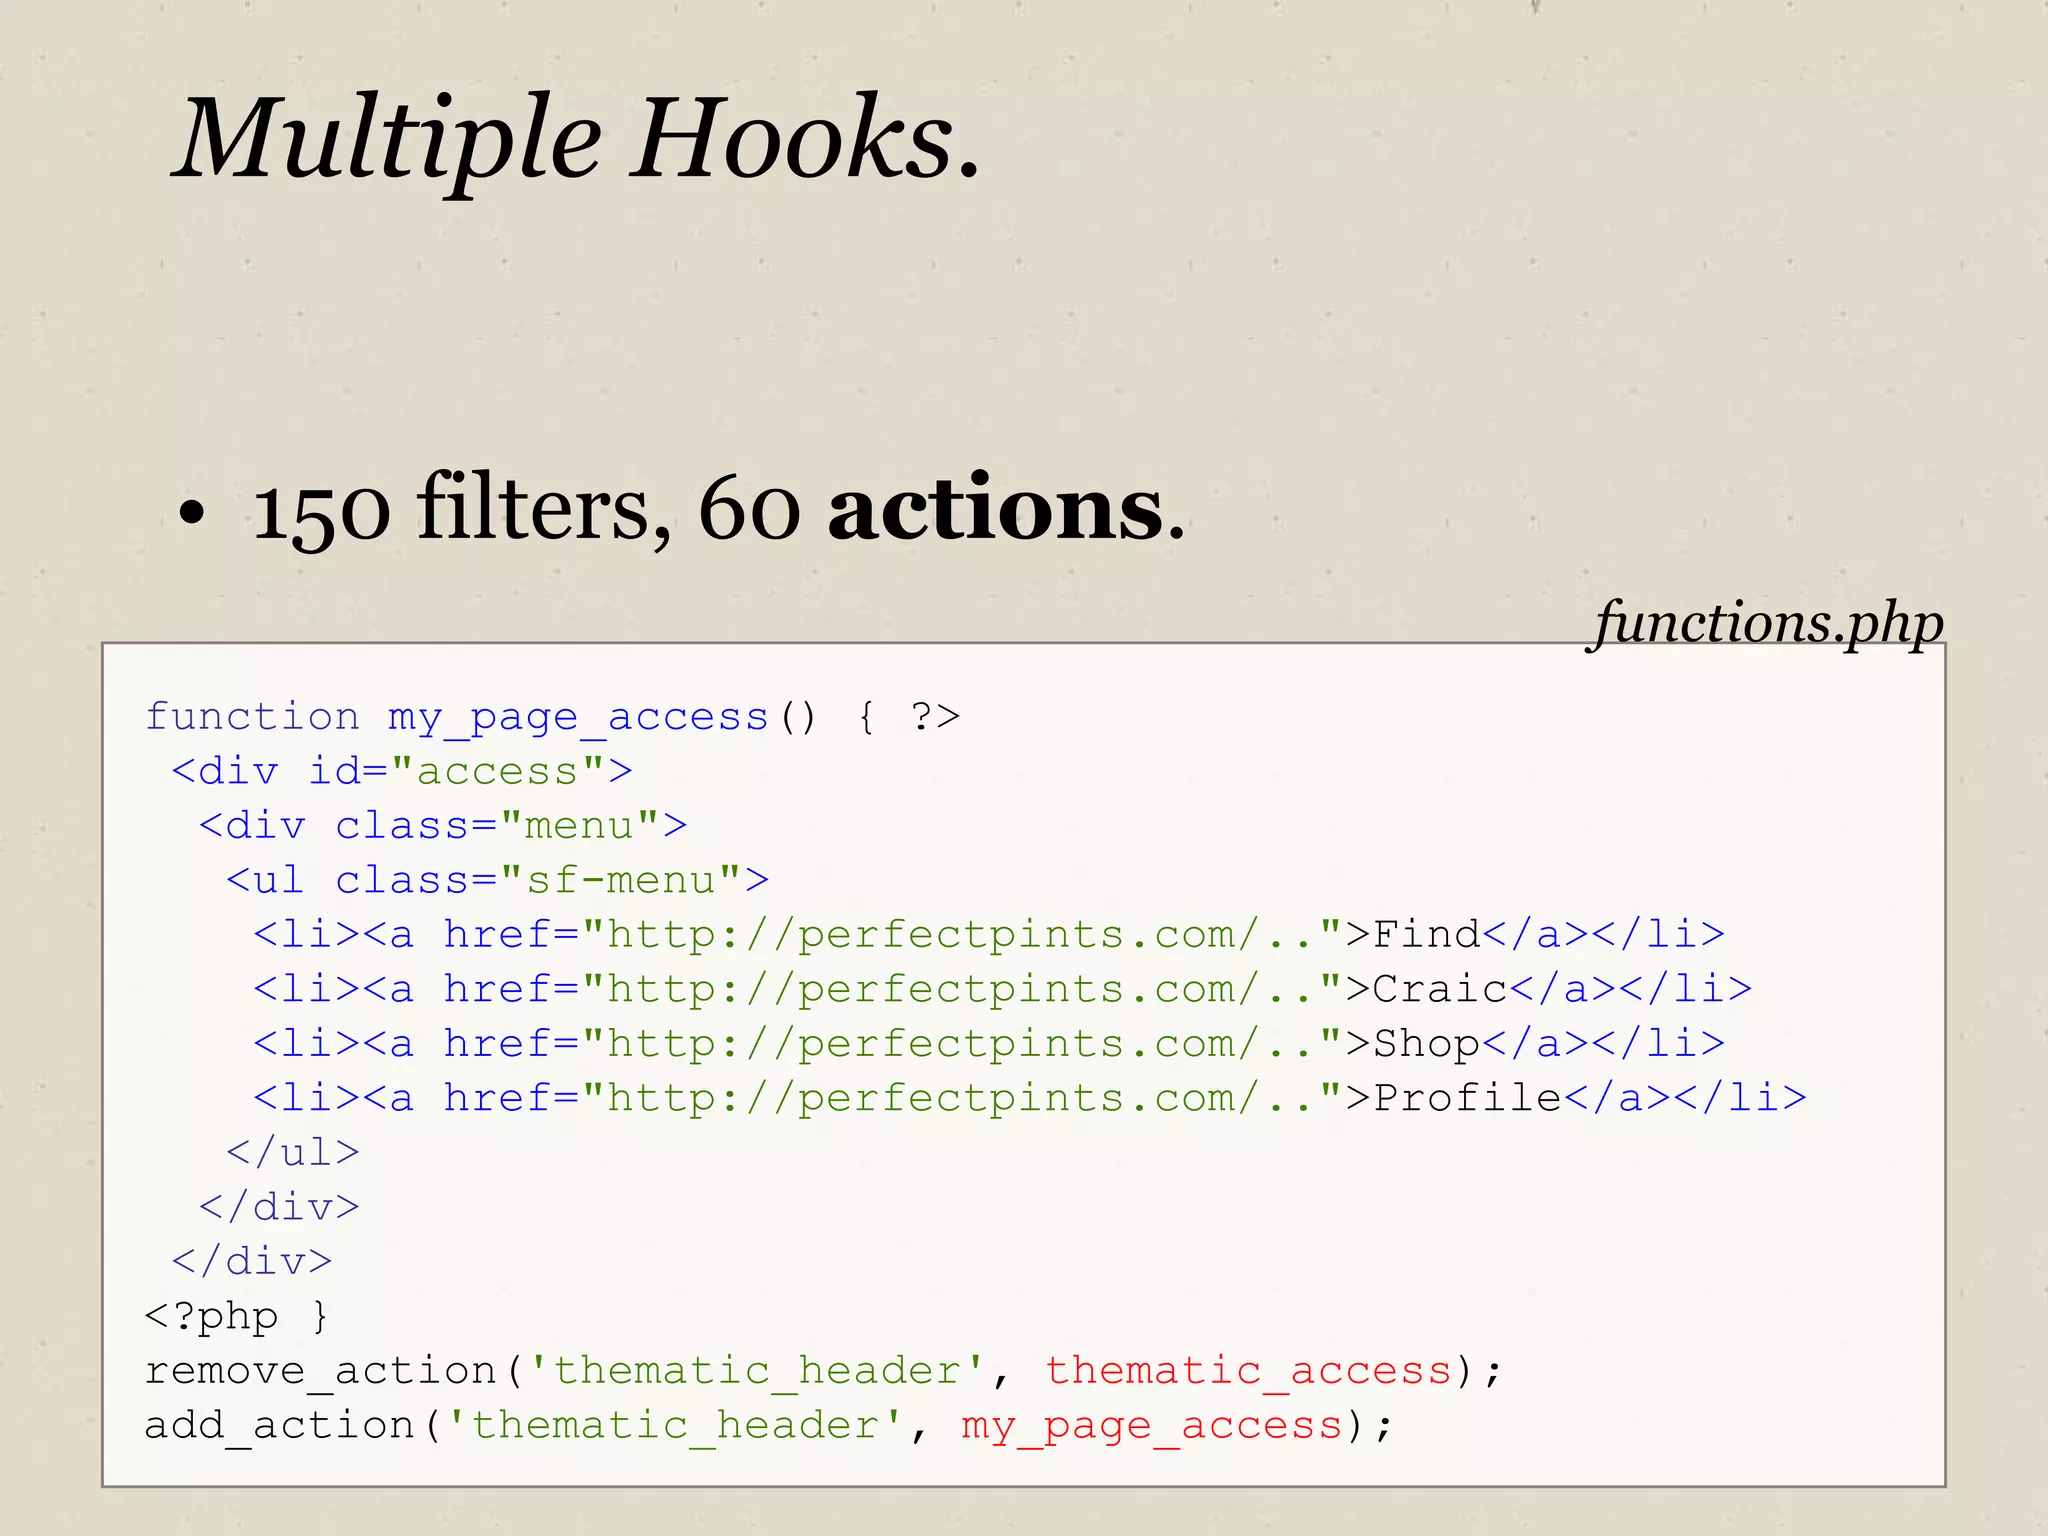Click the '<div id="access">' code line
Viewport: 2048px width, 1536px height.
402,771
